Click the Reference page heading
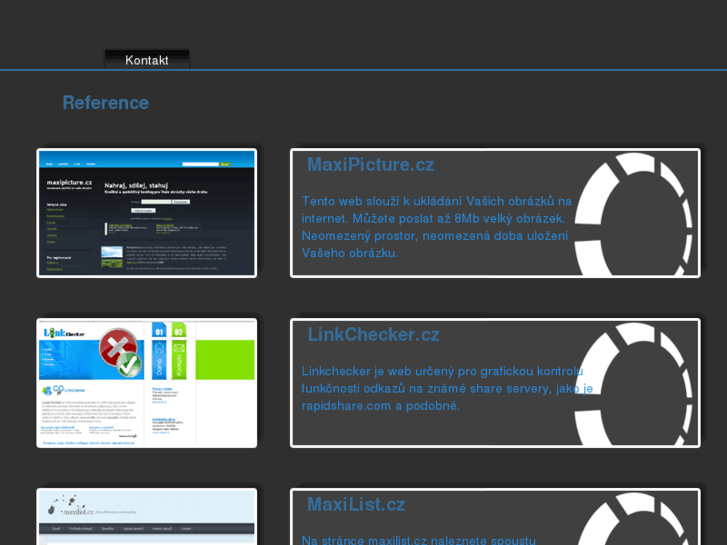Screen dimensions: 727x545 click(106, 103)
